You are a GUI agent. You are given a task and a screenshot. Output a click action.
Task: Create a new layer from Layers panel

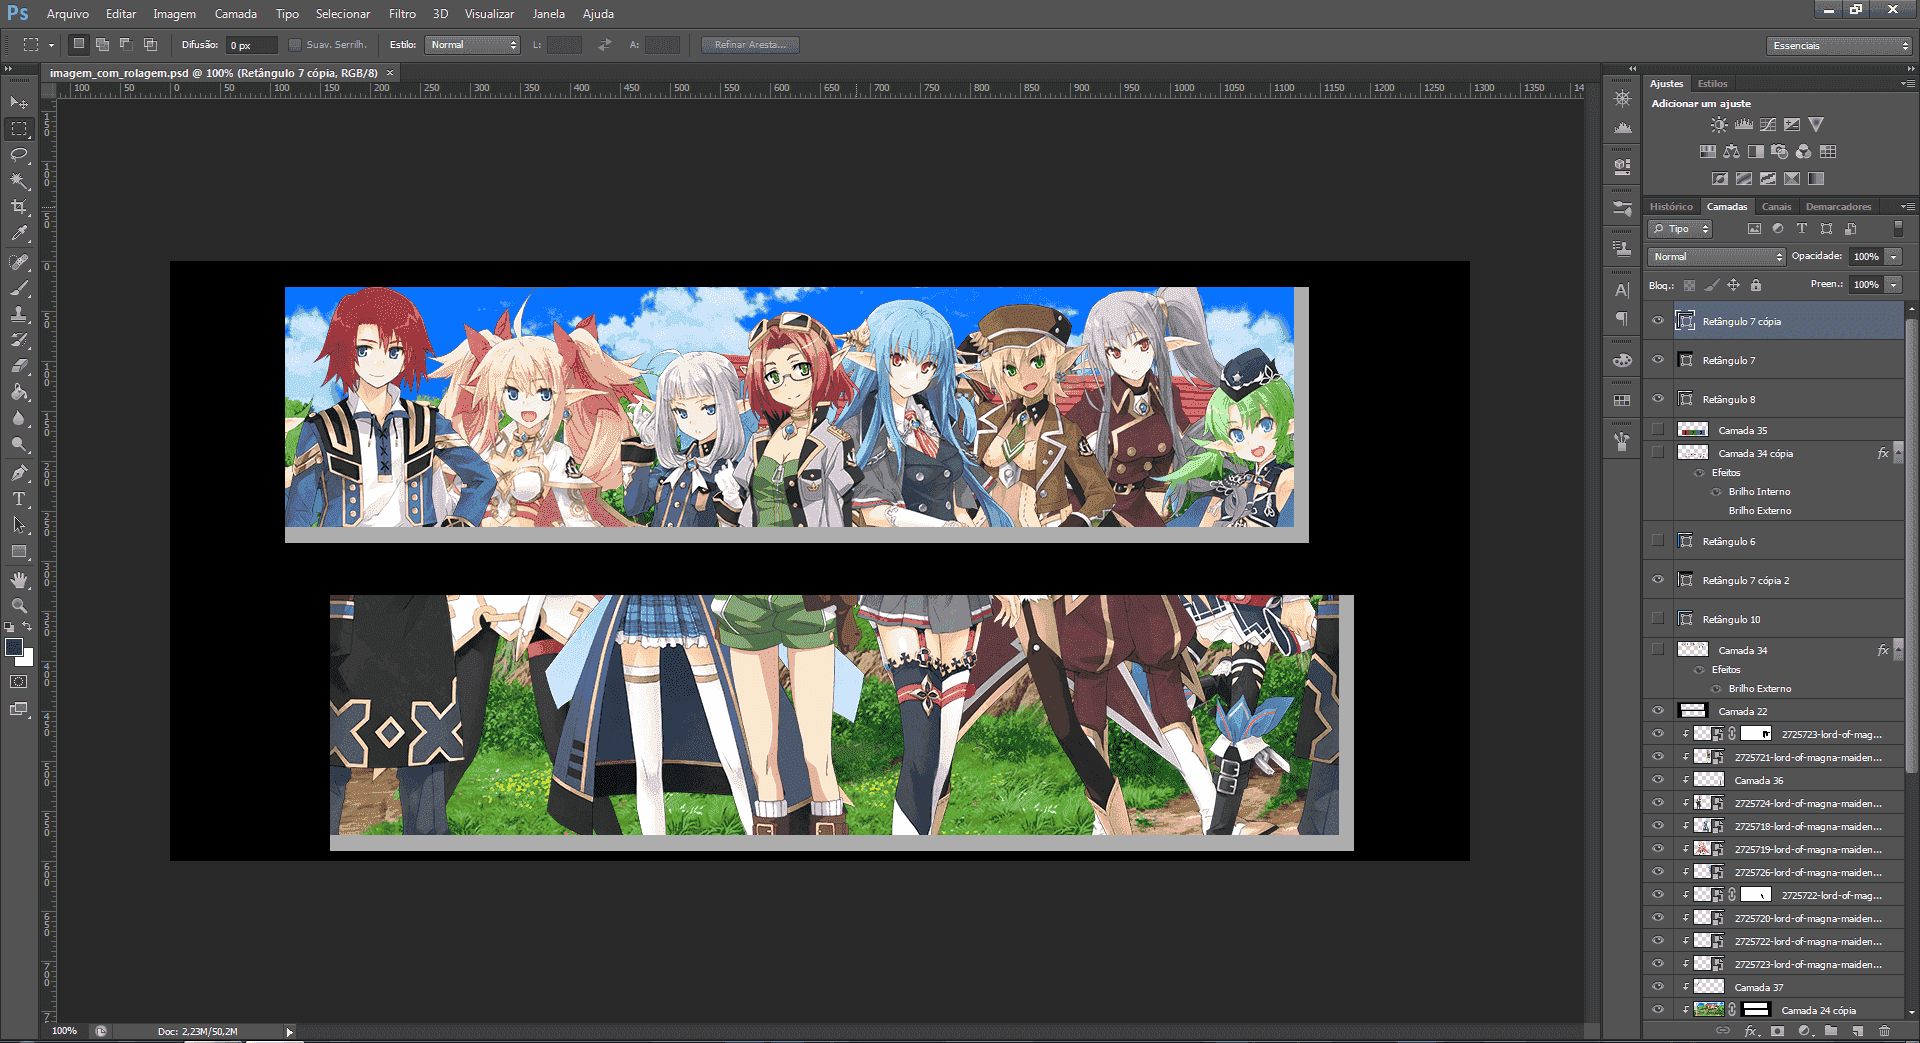1857,1031
